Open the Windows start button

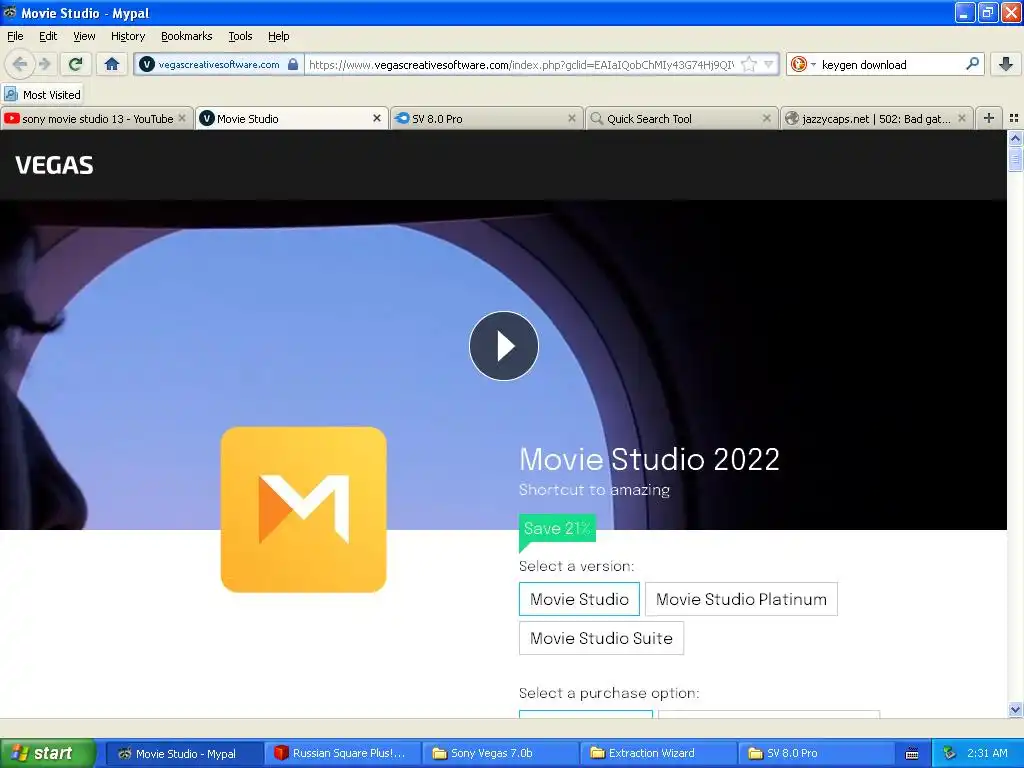click(x=48, y=753)
